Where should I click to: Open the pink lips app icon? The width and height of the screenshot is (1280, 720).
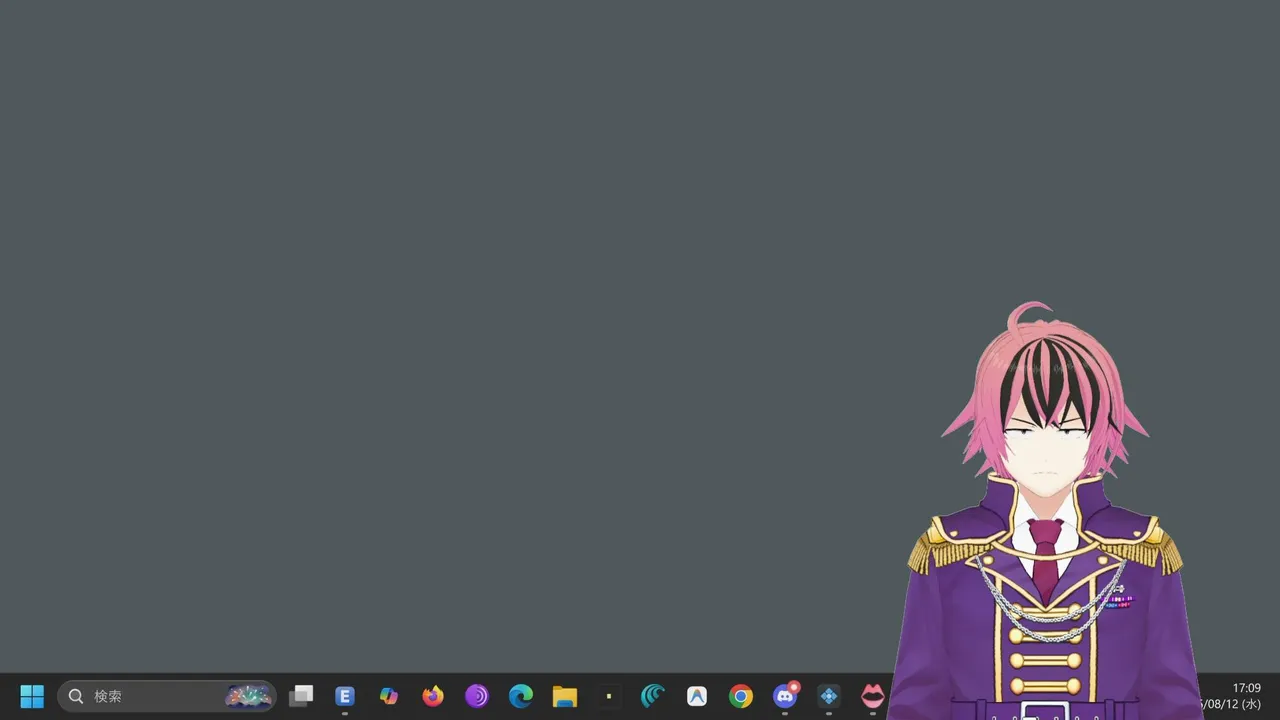[873, 696]
